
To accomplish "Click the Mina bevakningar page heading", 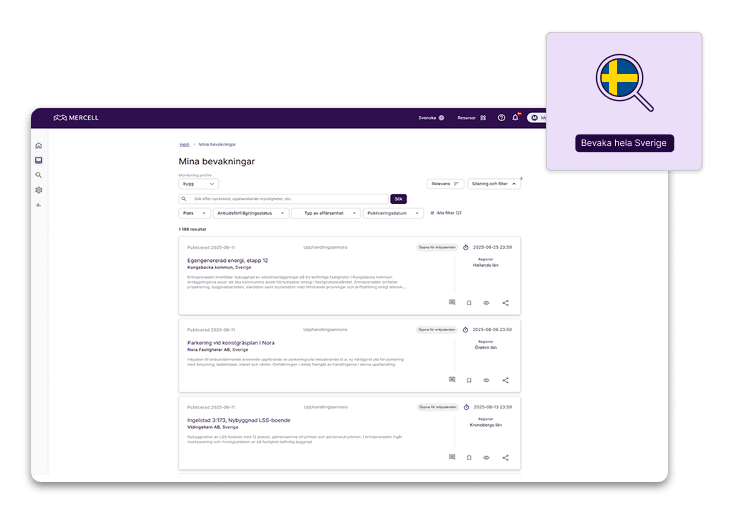I will point(217,162).
